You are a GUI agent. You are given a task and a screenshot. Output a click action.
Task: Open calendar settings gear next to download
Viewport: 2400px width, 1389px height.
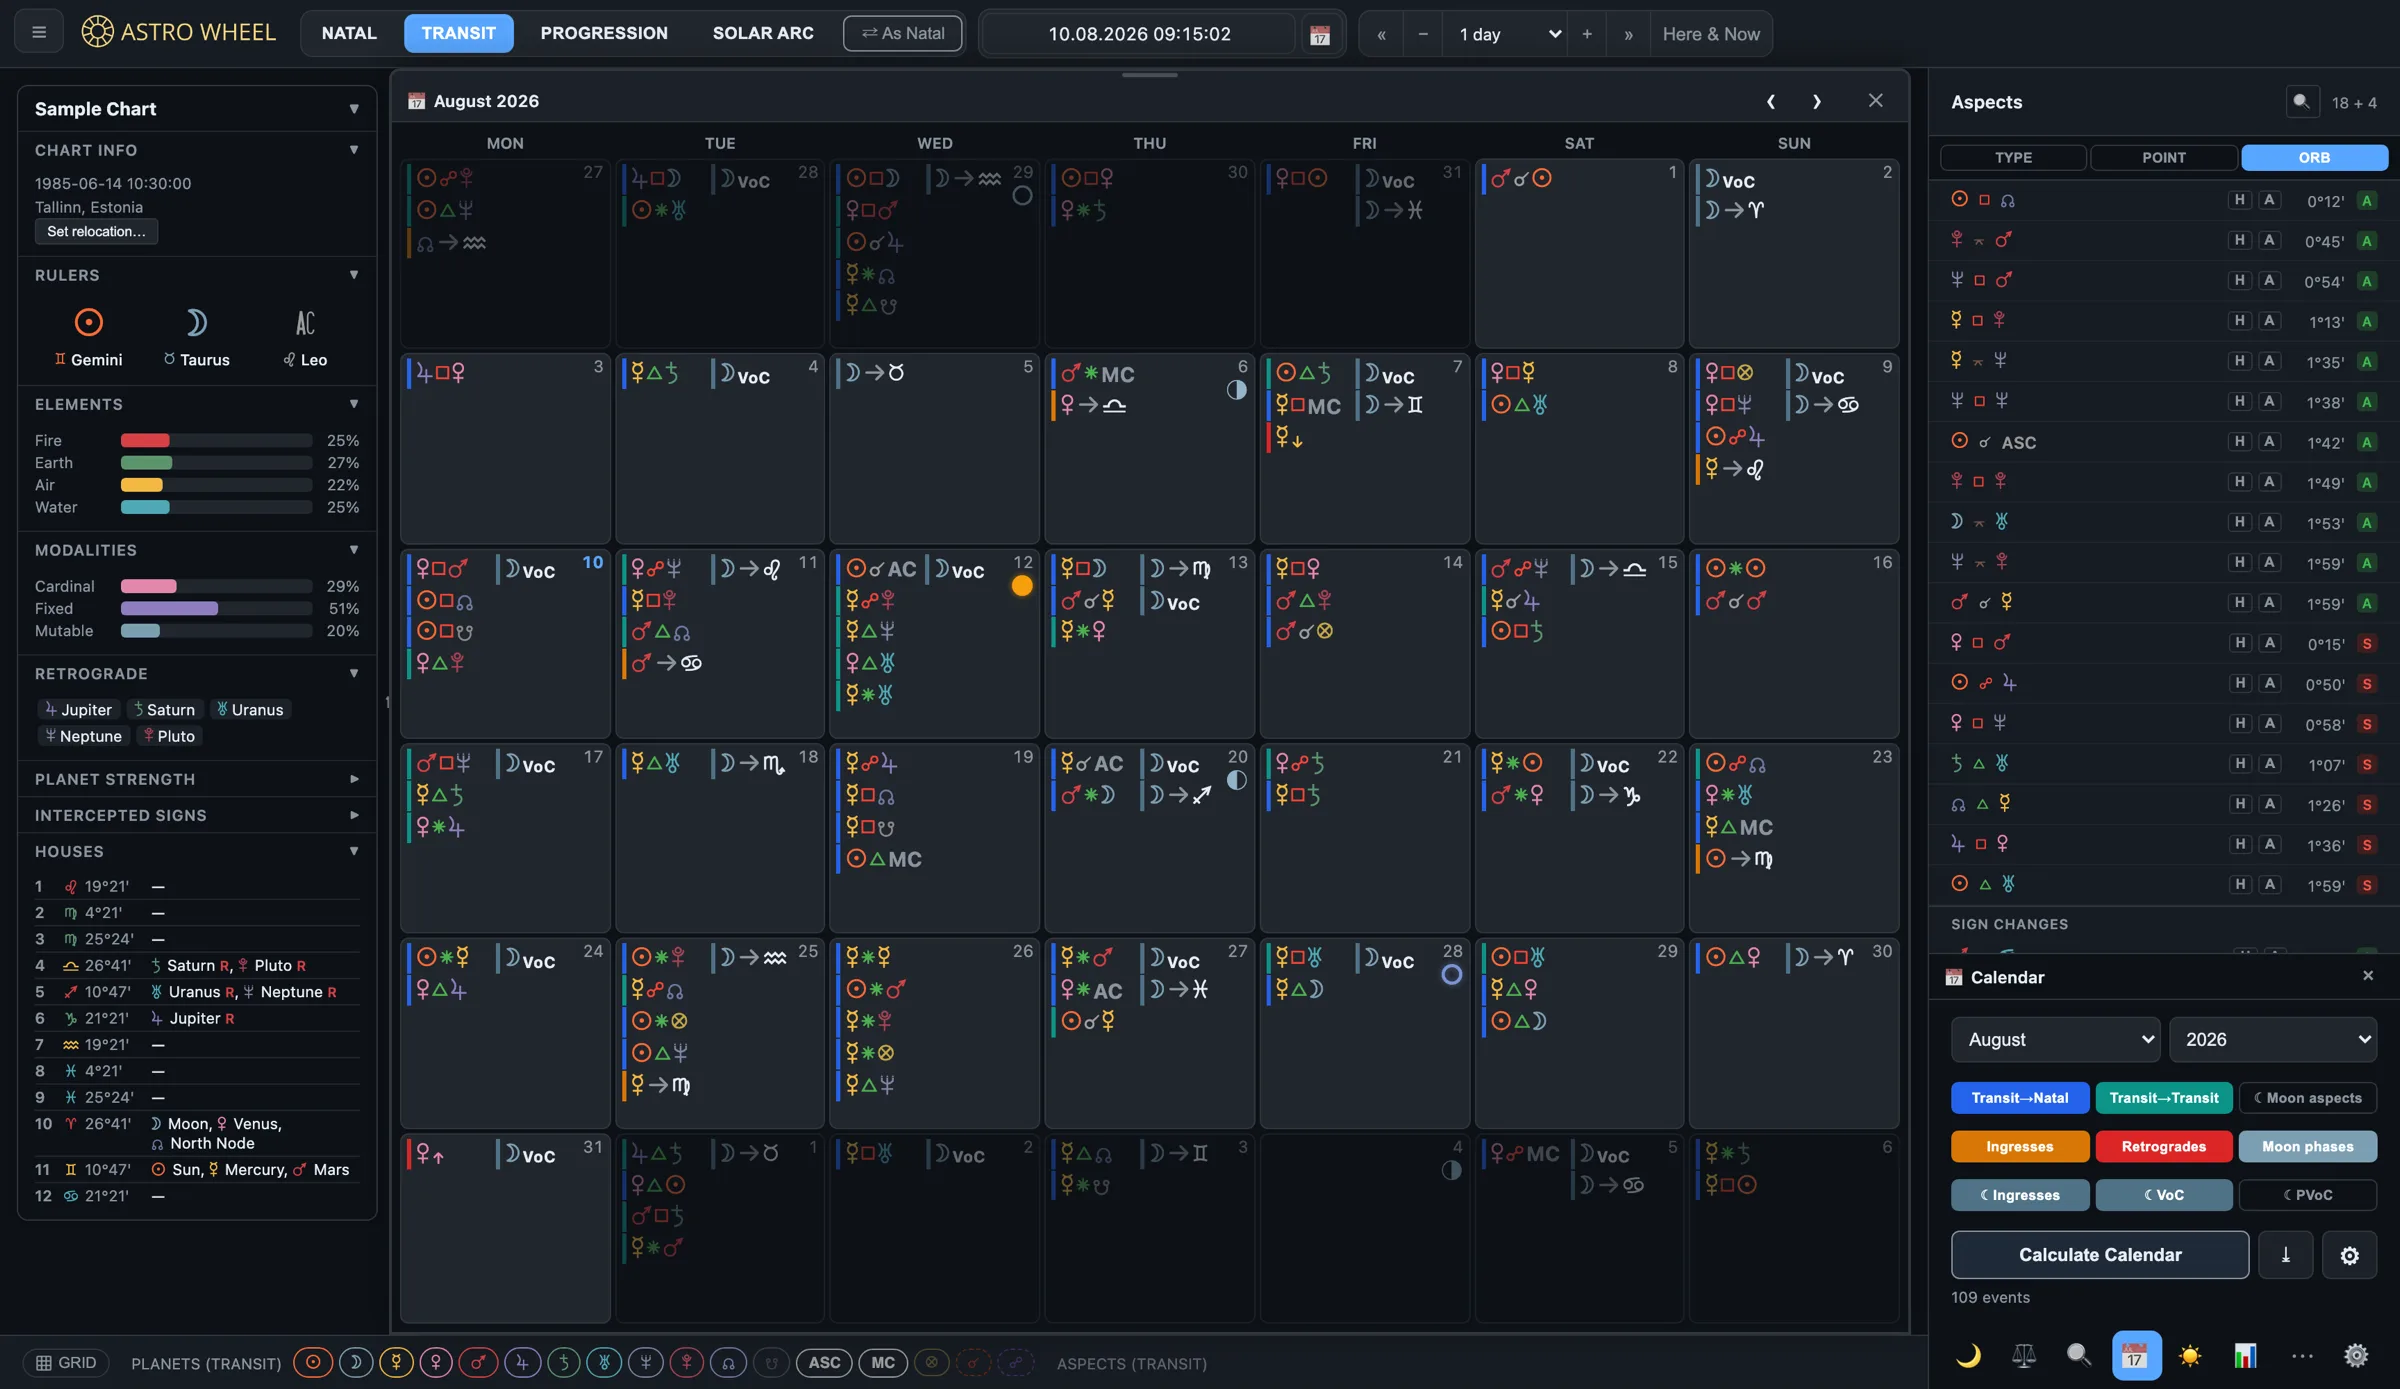(x=2349, y=1254)
